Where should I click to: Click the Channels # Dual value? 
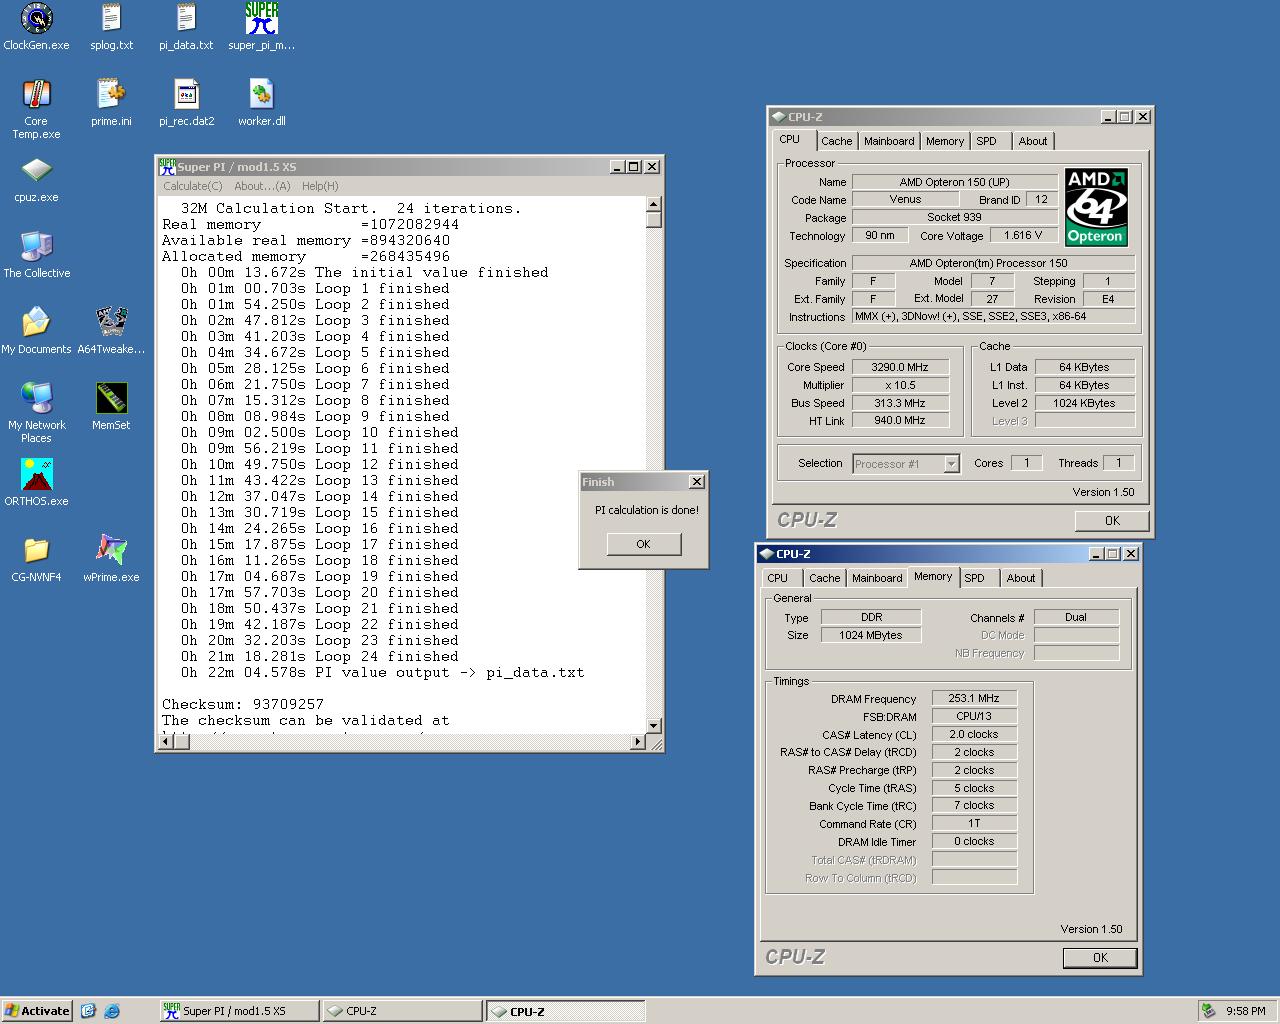click(1076, 617)
